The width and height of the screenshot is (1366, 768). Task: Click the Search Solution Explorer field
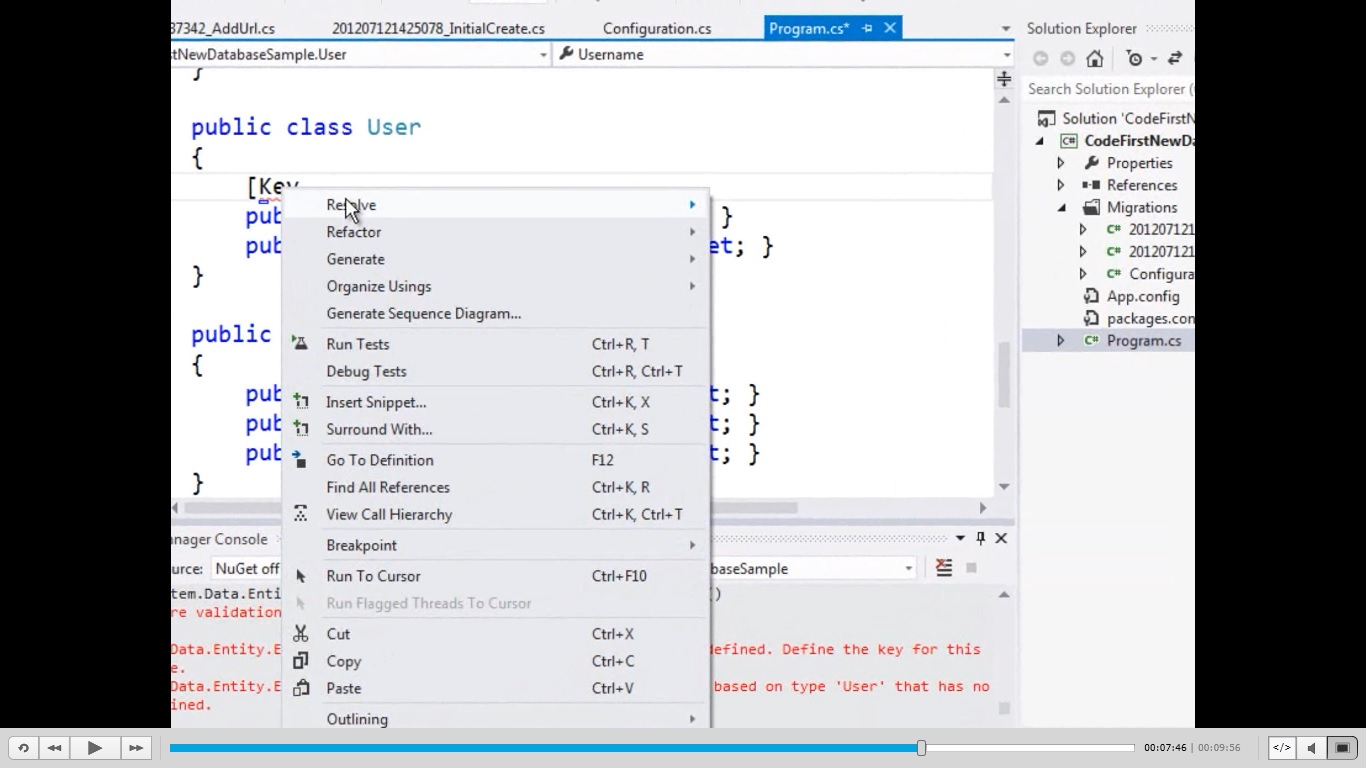1108,89
